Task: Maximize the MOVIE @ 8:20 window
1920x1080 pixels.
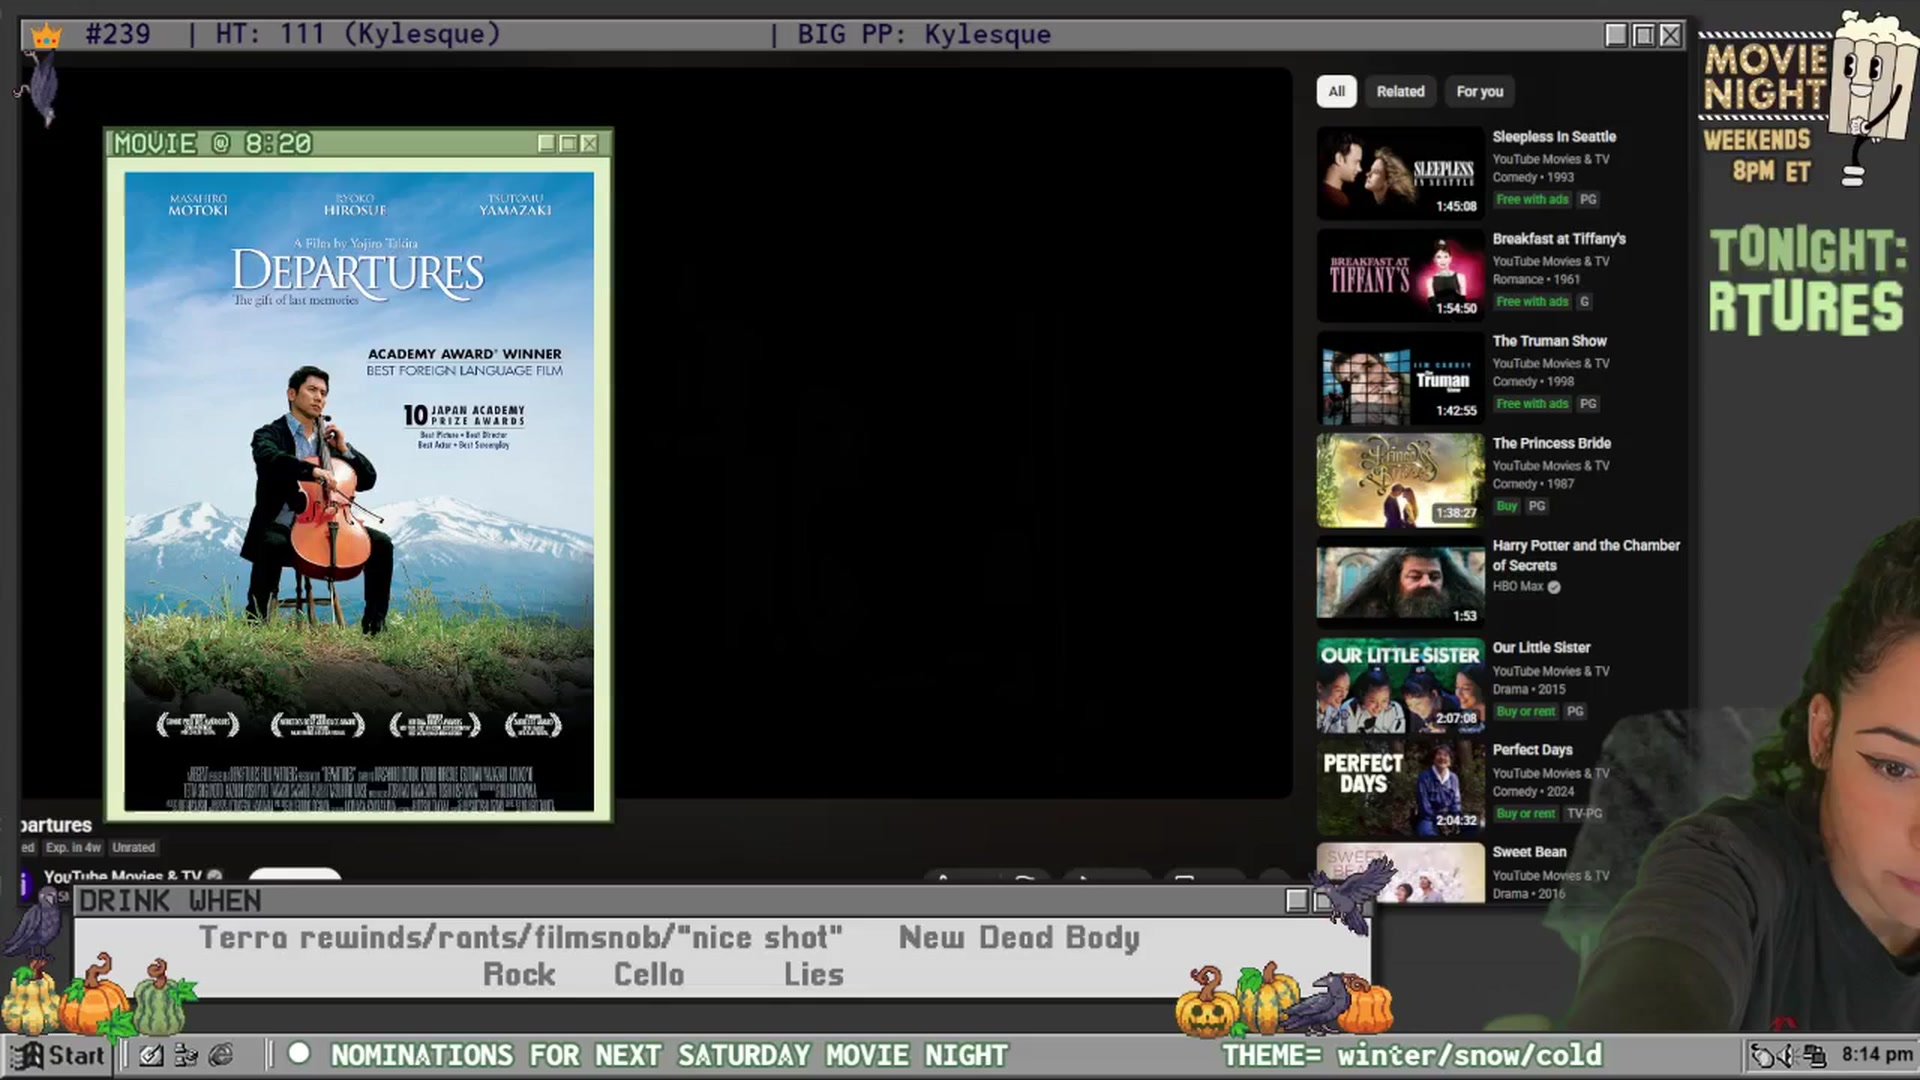Action: coord(568,144)
